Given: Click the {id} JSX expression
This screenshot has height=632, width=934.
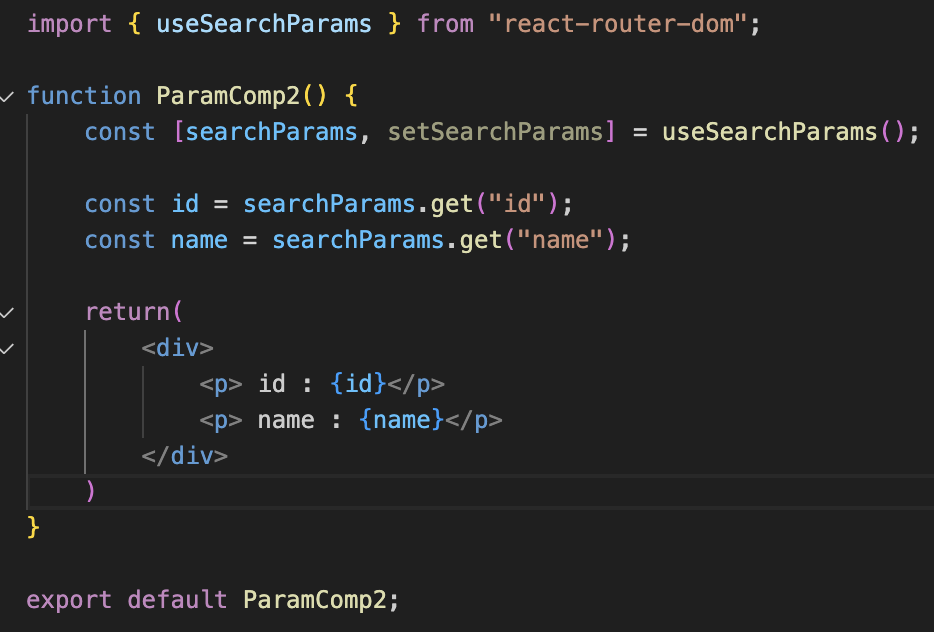Looking at the screenshot, I should 358,384.
